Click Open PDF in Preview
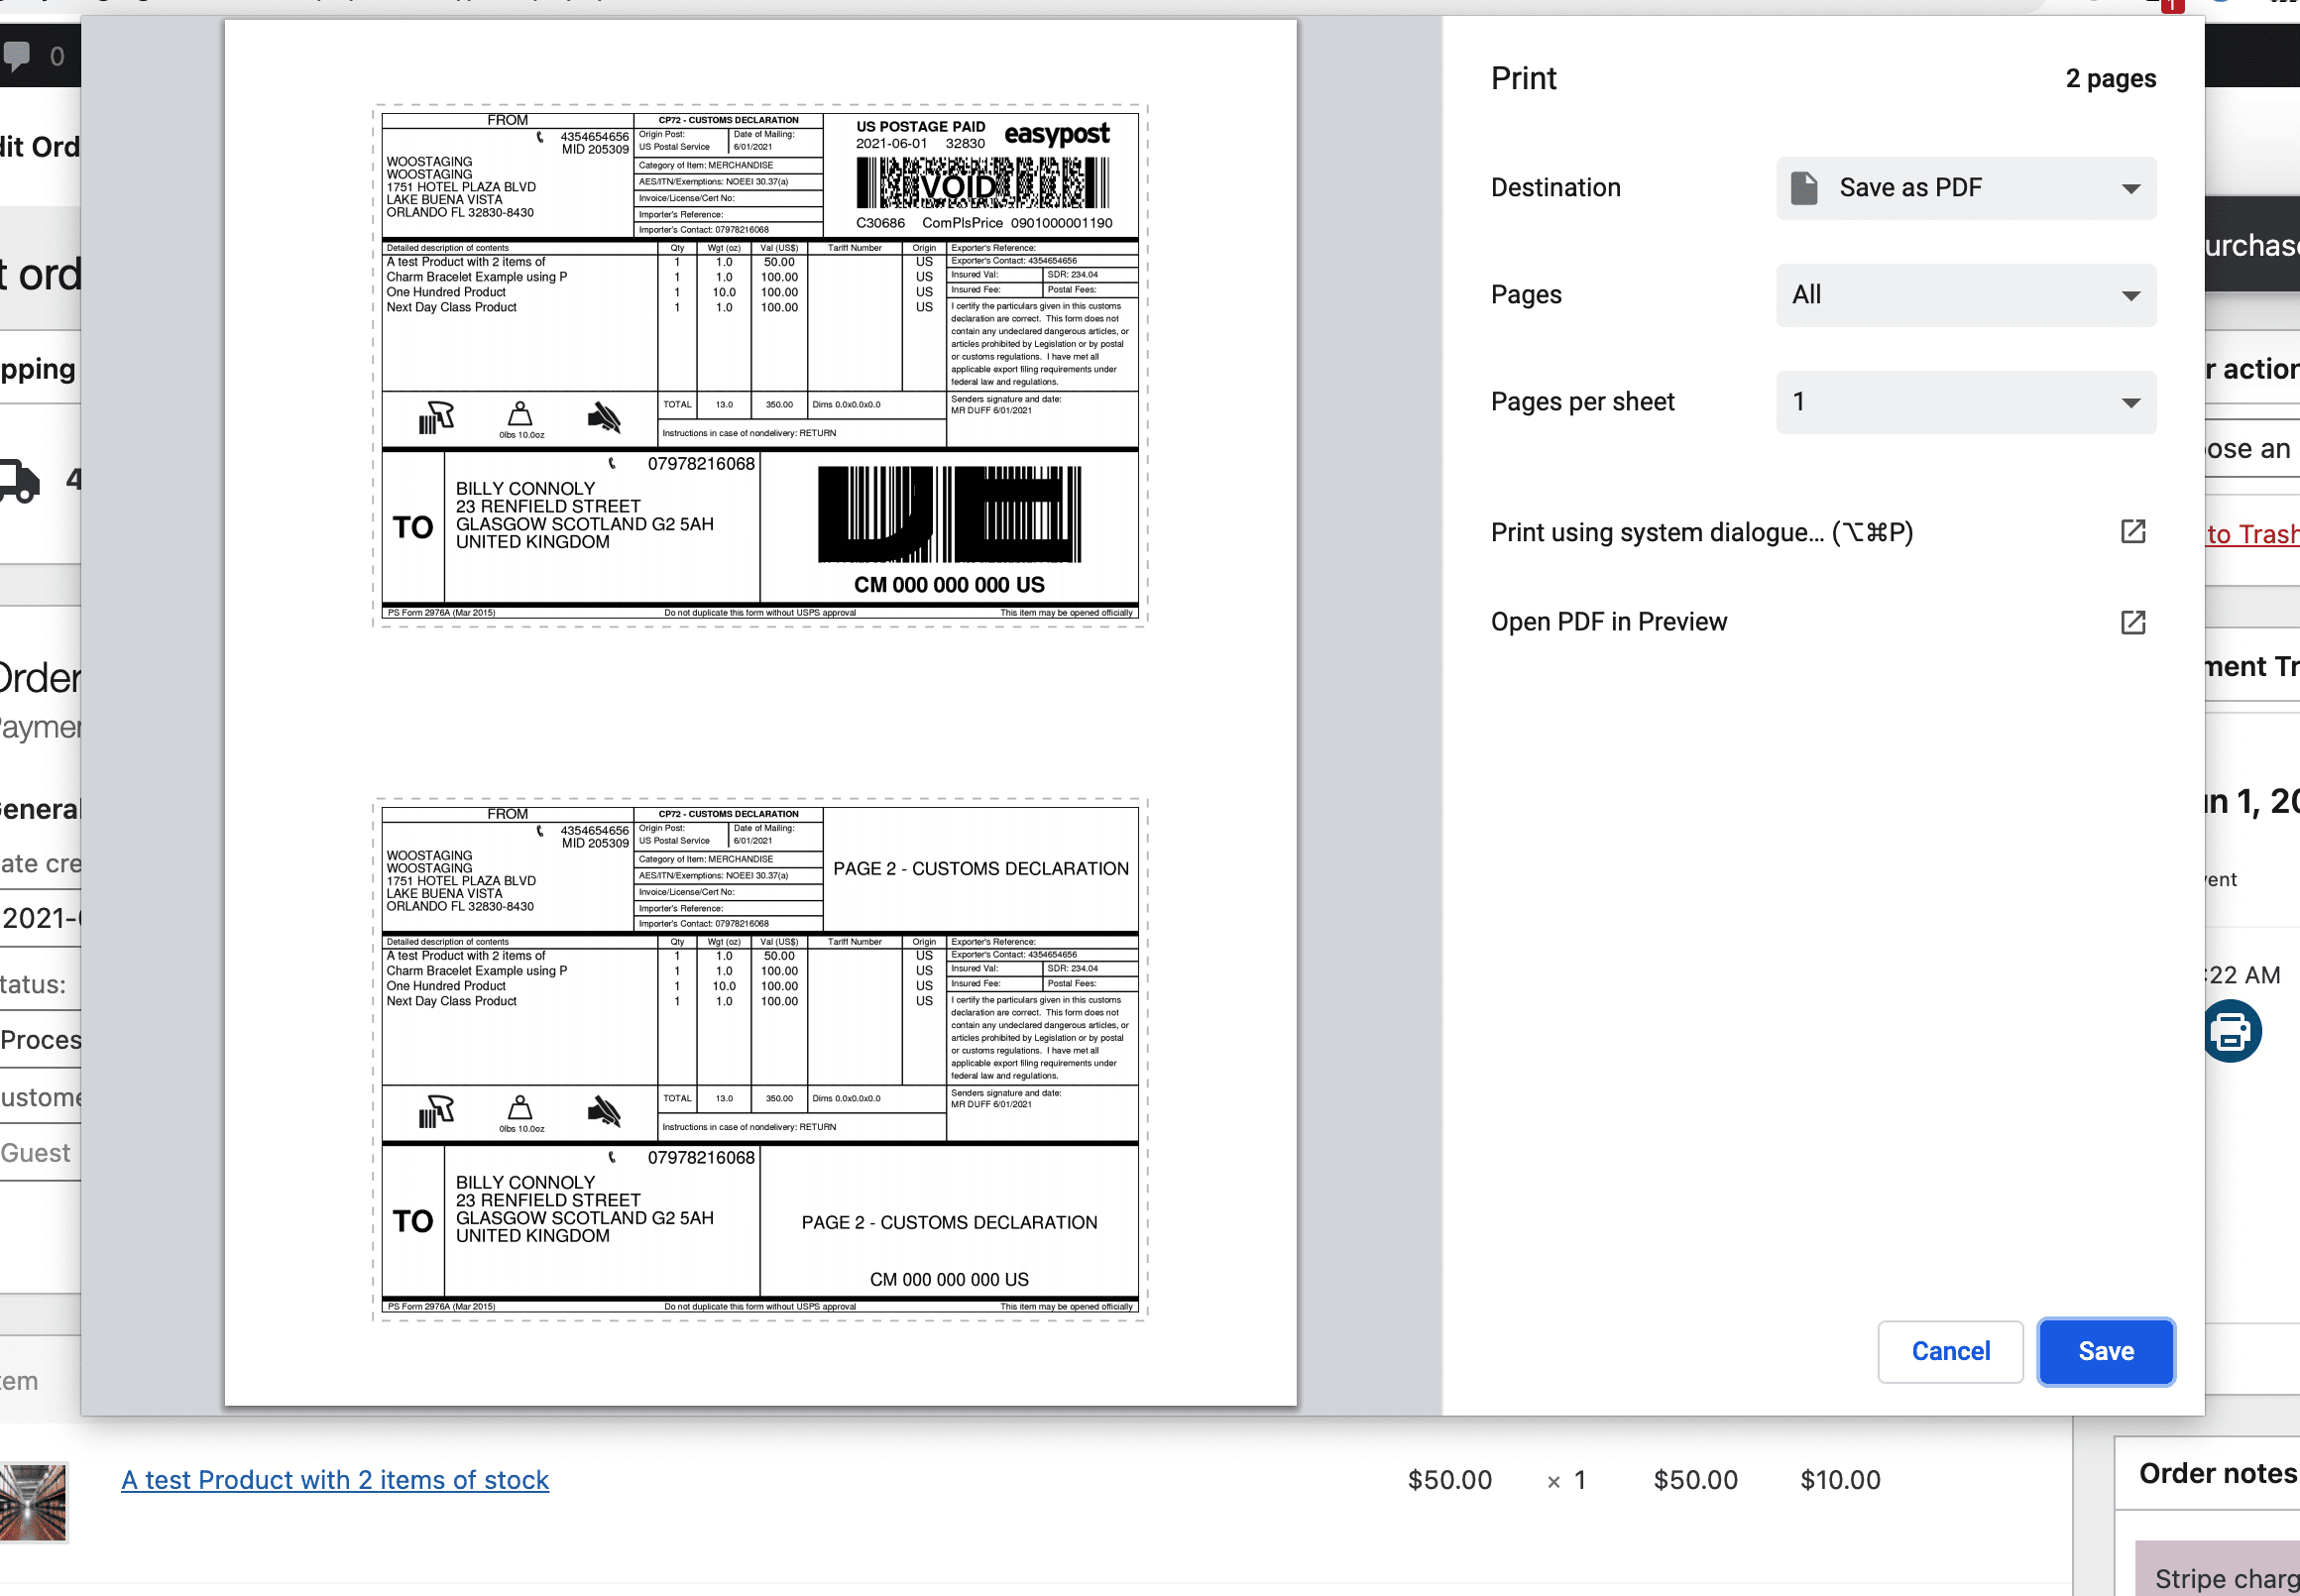The image size is (2300, 1596). click(1608, 622)
